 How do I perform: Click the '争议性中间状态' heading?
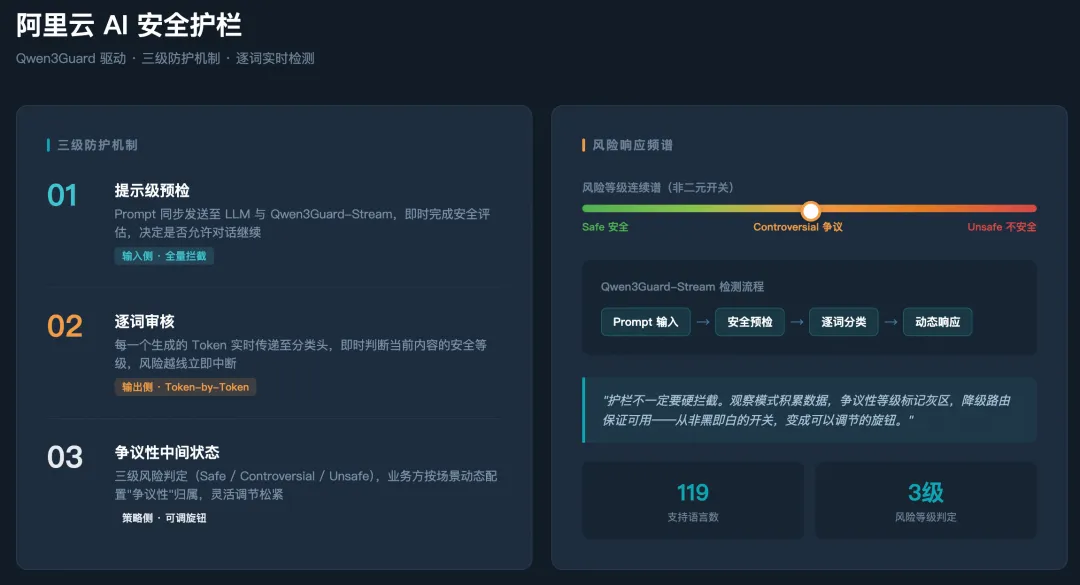[x=167, y=453]
